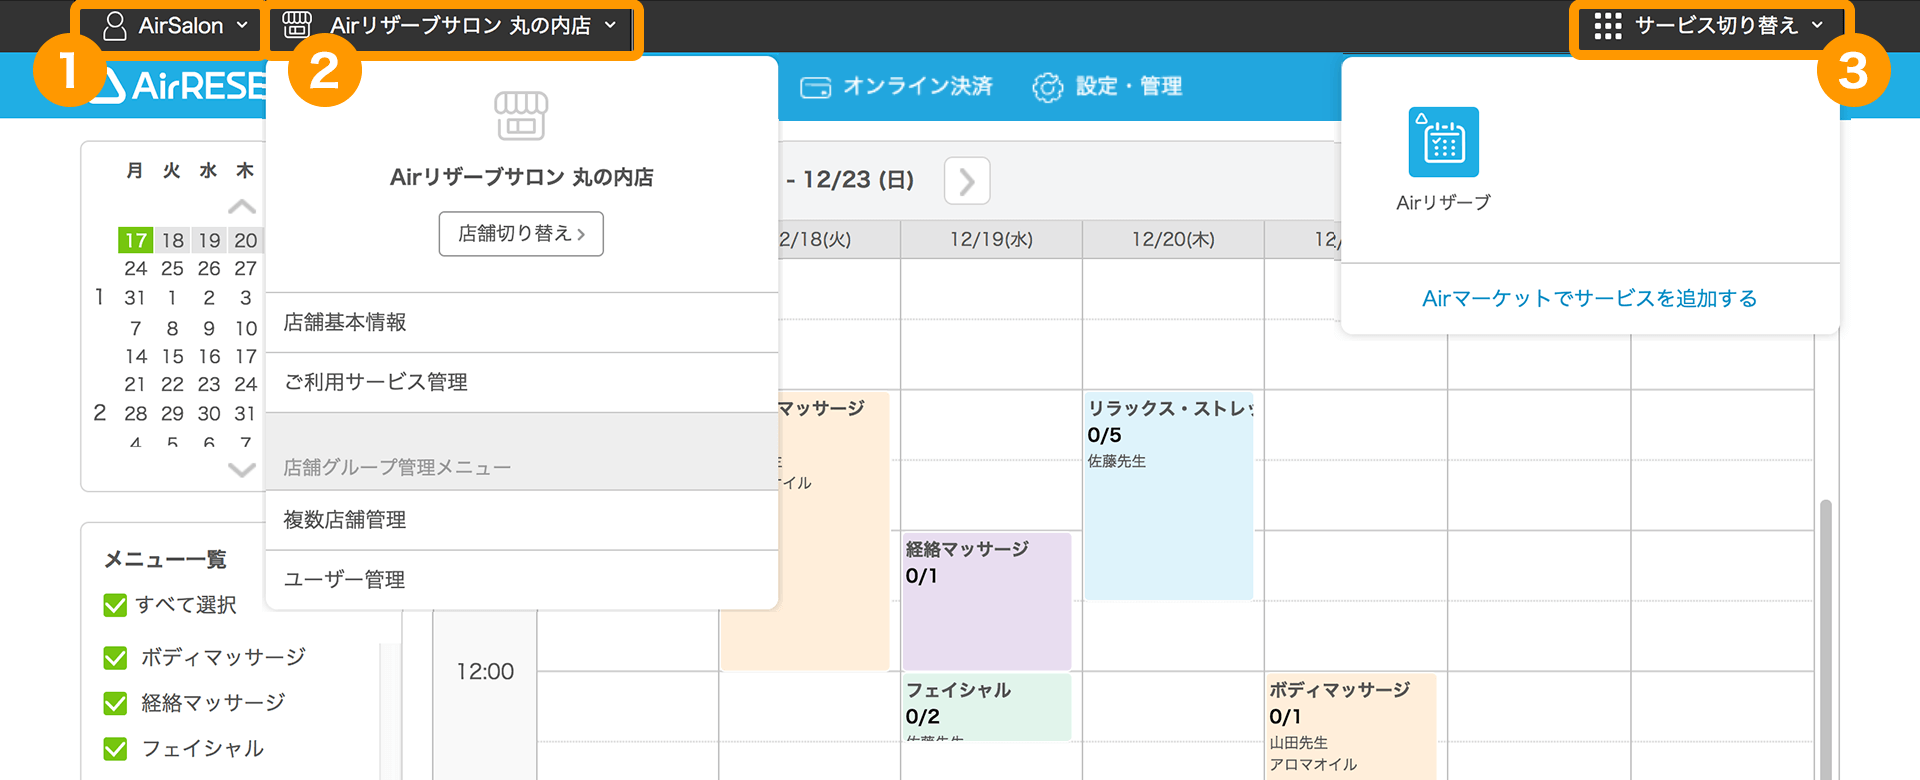Image resolution: width=1920 pixels, height=780 pixels.
Task: Open the フェイシャル 0/2 reservation slot
Action: pyautogui.click(x=987, y=707)
